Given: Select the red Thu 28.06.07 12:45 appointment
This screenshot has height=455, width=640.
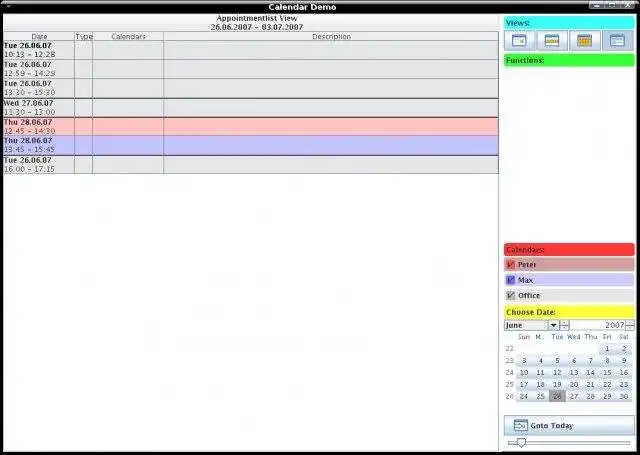Looking at the screenshot, I should (x=251, y=127).
